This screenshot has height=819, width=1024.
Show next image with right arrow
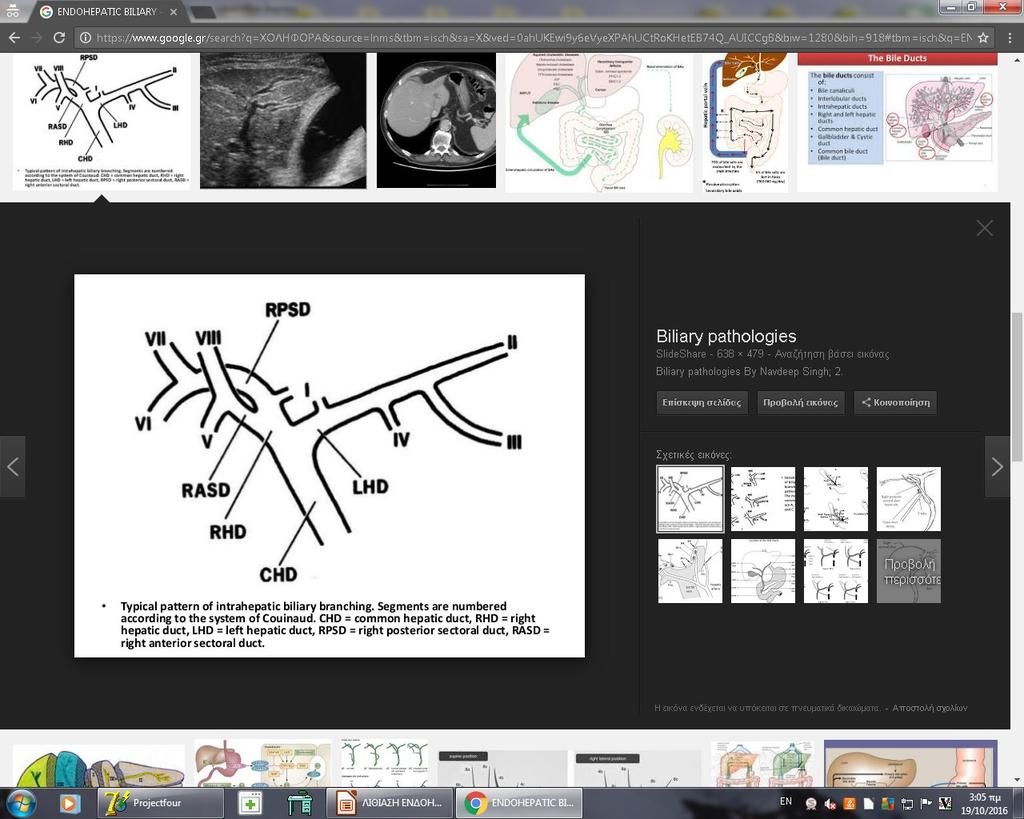pos(997,467)
